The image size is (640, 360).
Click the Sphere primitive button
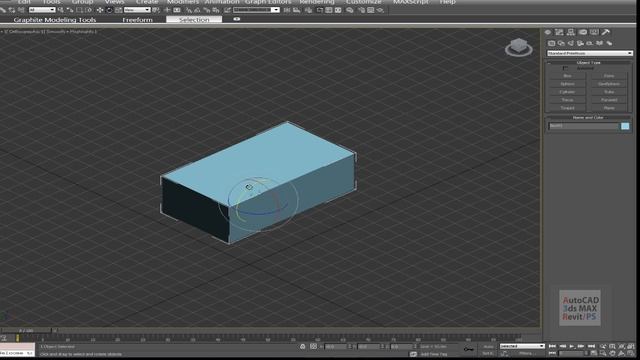pos(567,84)
